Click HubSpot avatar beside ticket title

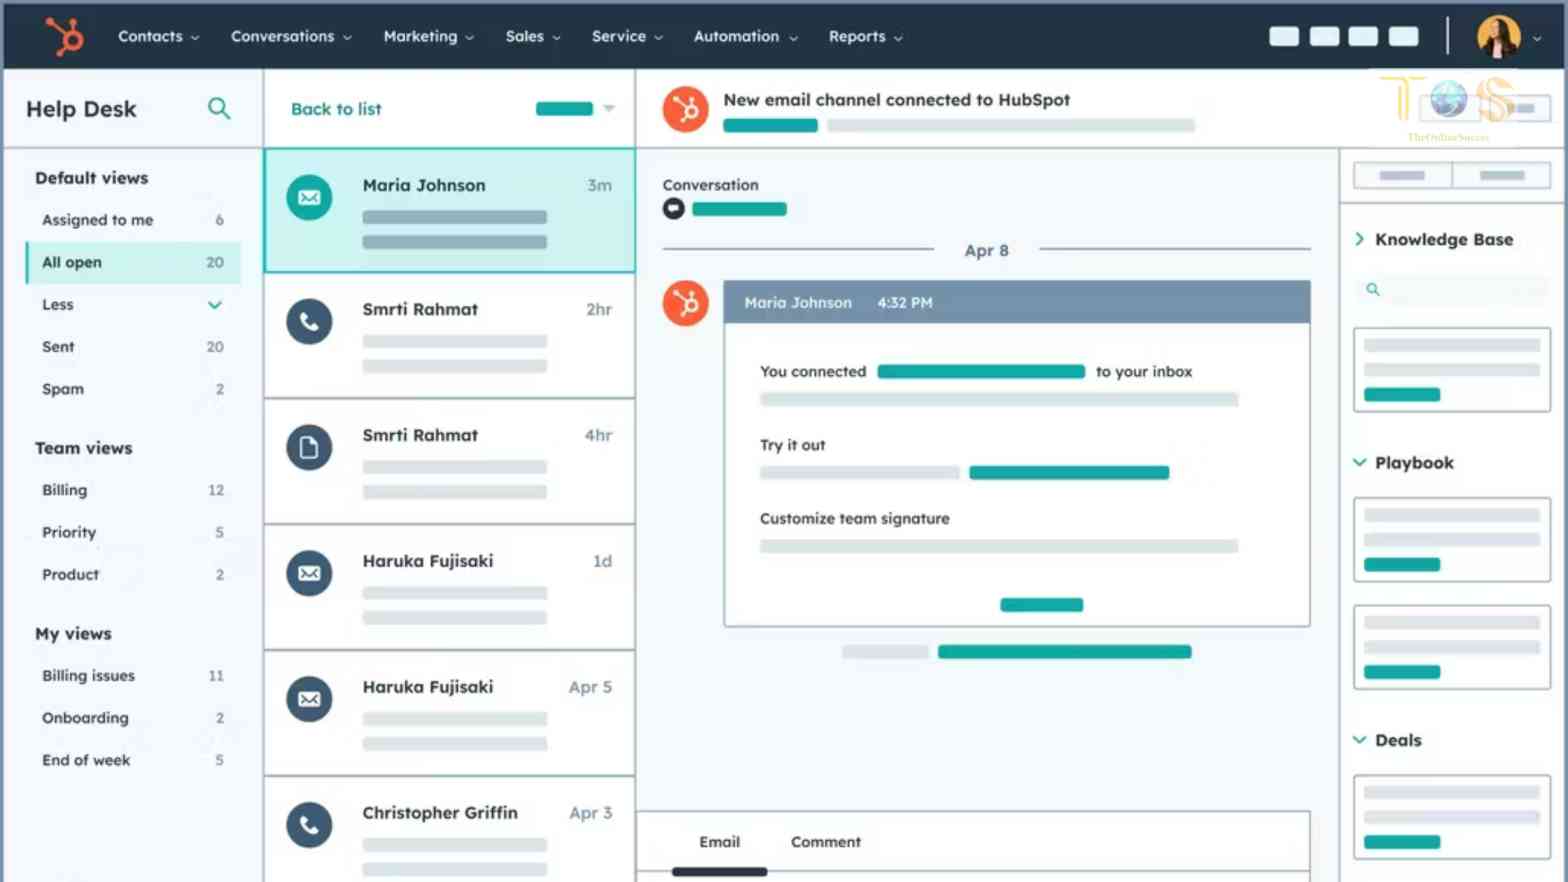(x=686, y=109)
